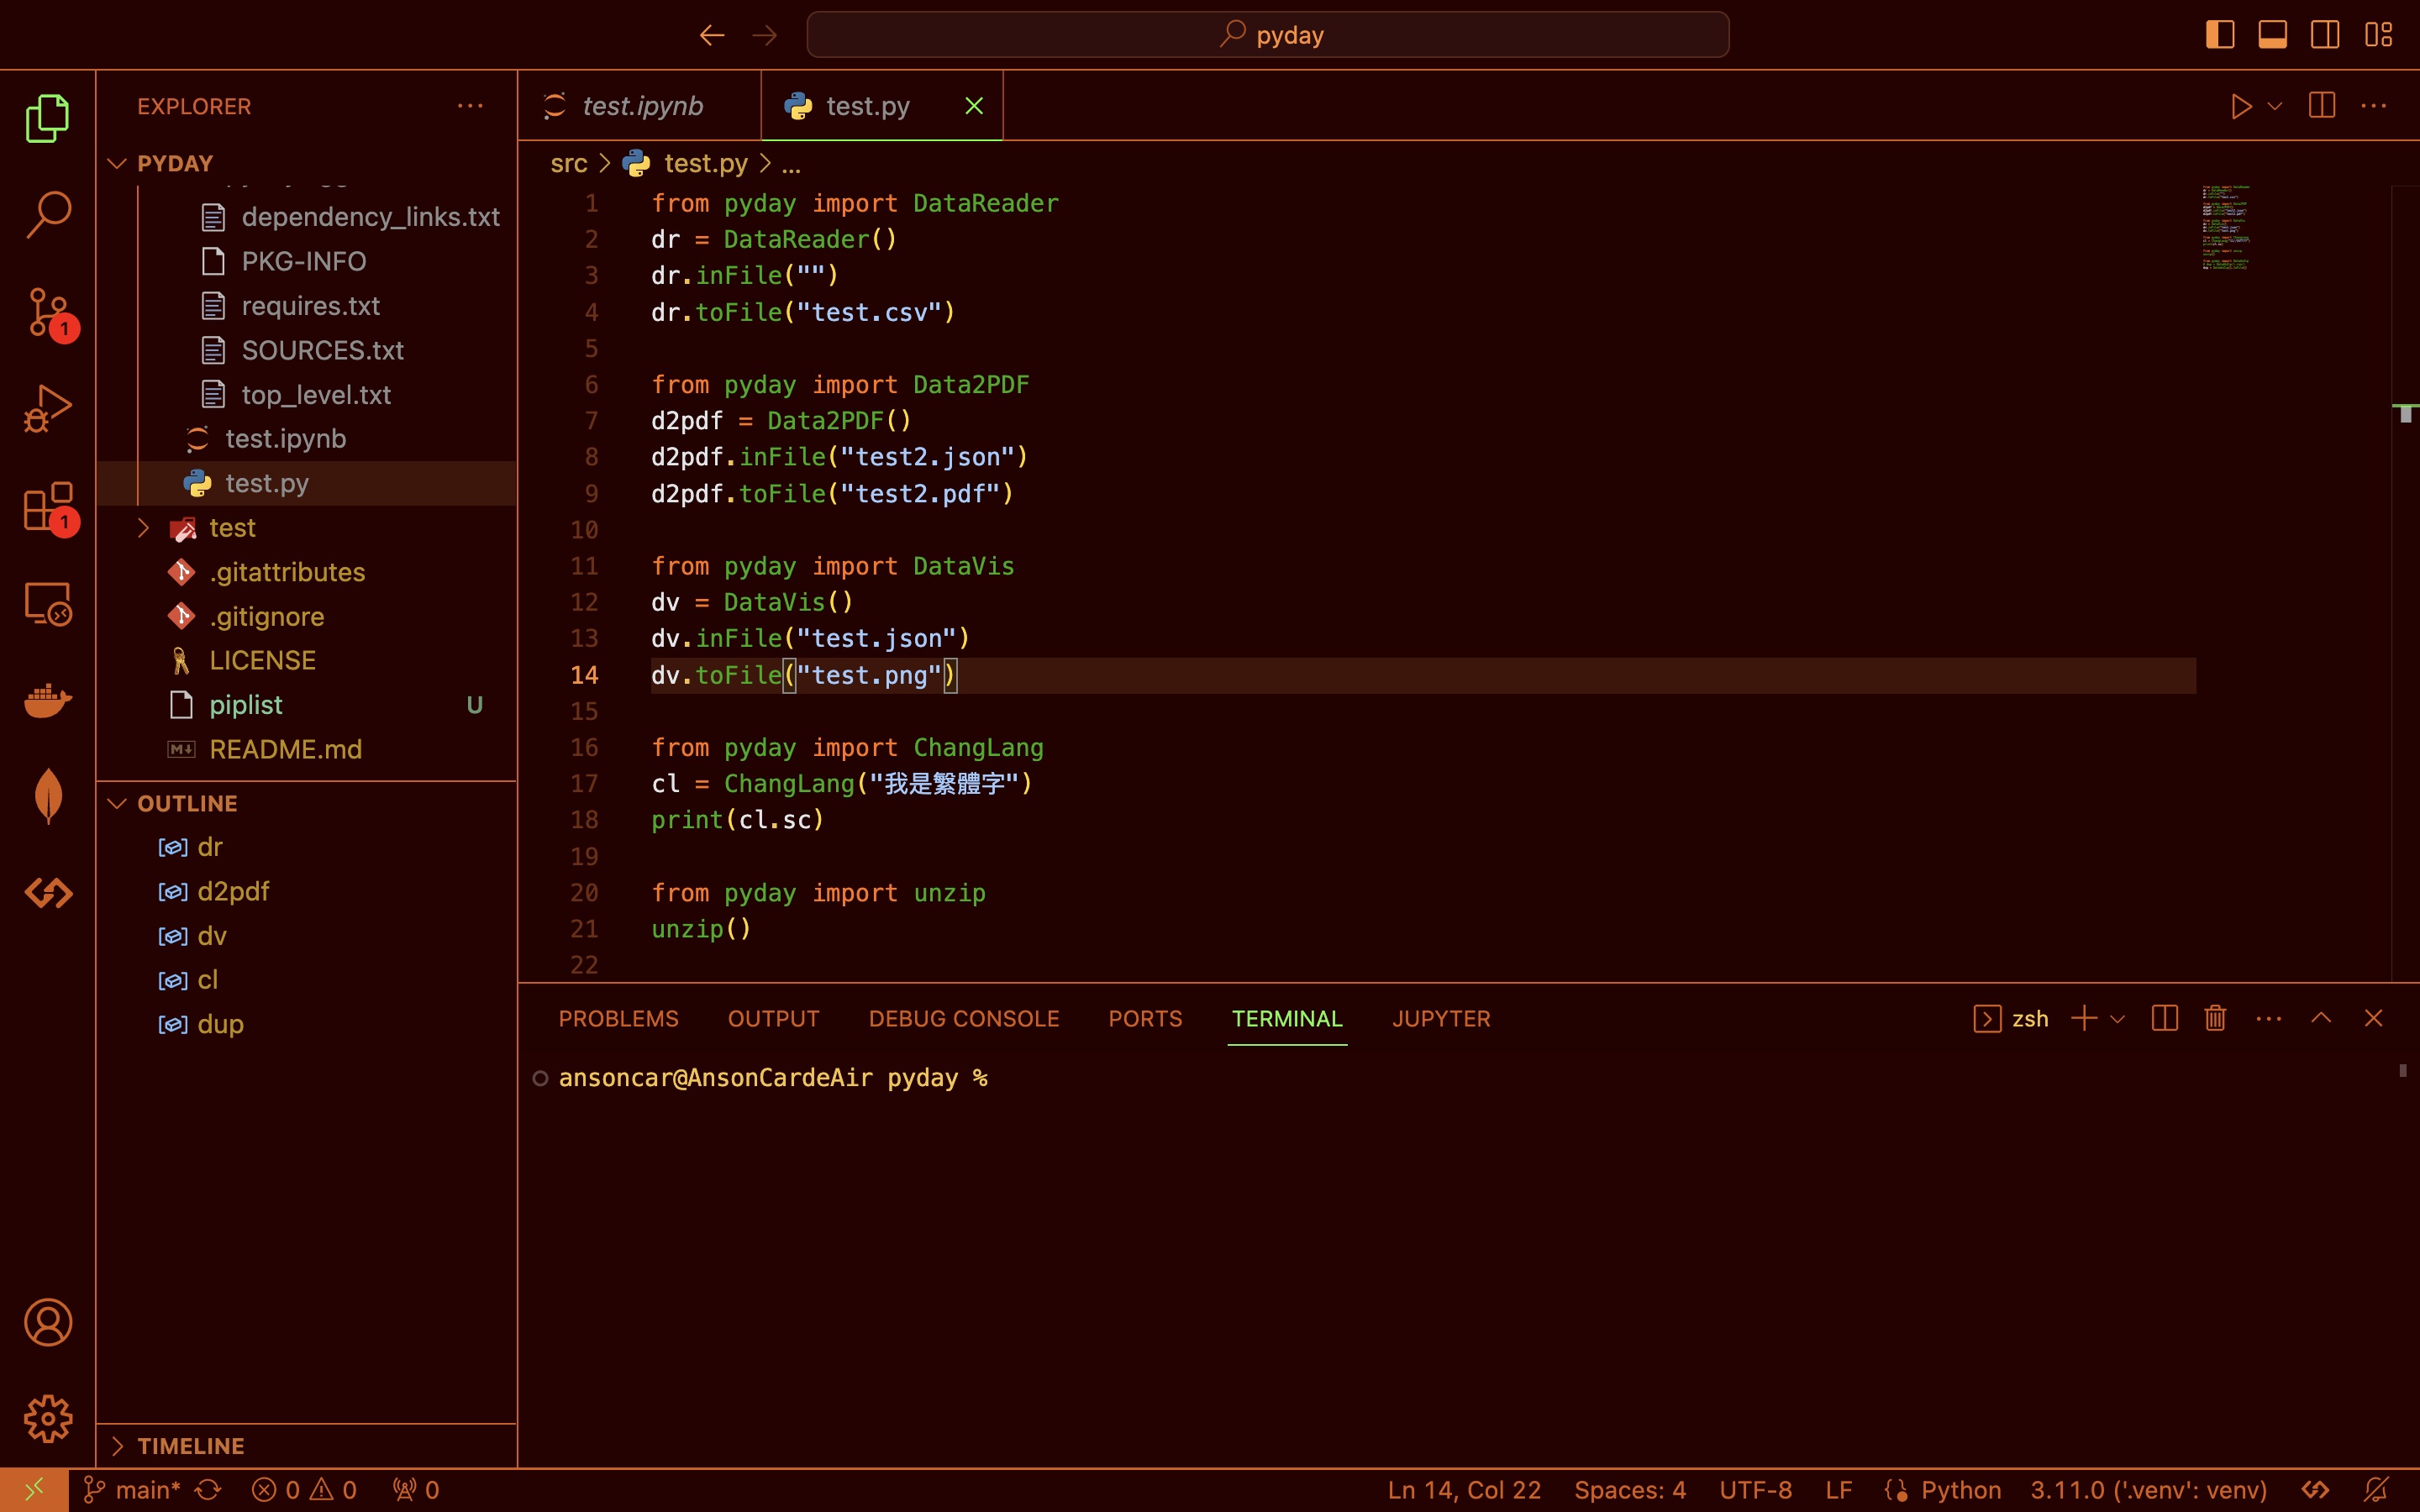
Task: Kill terminal with the trash icon
Action: (2215, 1018)
